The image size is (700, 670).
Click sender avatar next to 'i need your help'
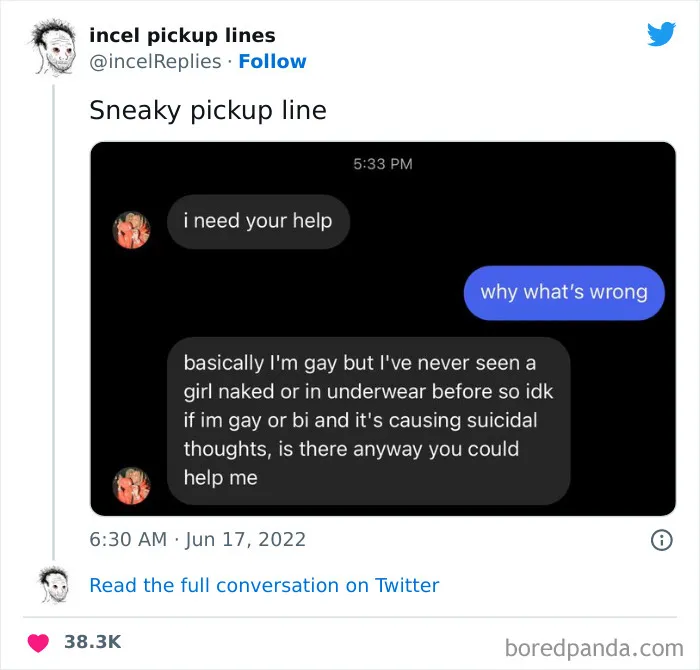click(131, 229)
